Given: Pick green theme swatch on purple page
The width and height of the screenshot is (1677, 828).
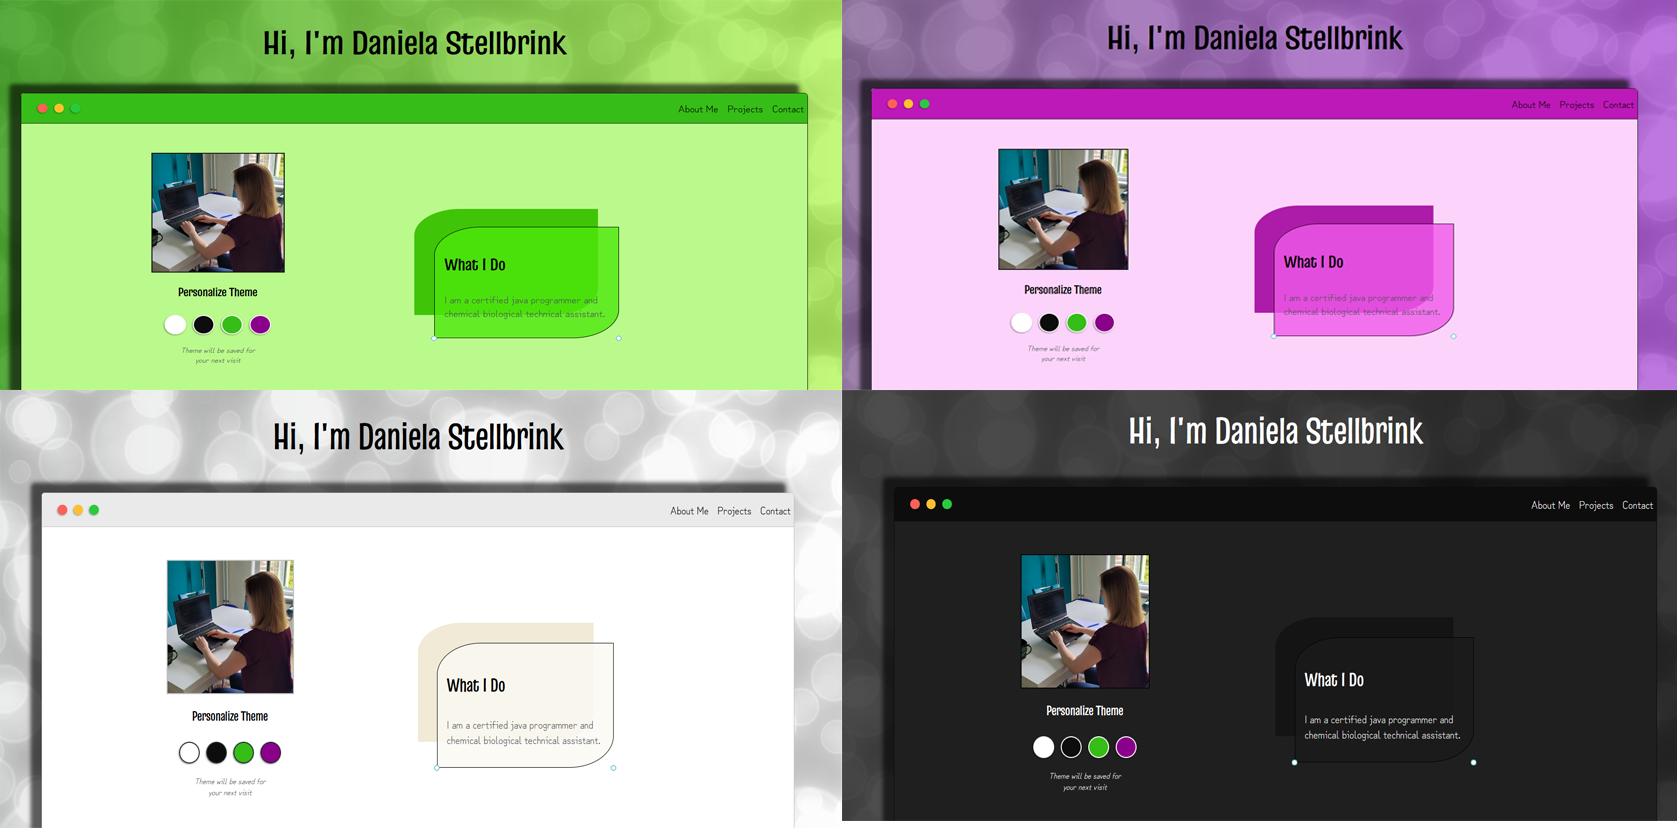Looking at the screenshot, I should pos(1076,323).
